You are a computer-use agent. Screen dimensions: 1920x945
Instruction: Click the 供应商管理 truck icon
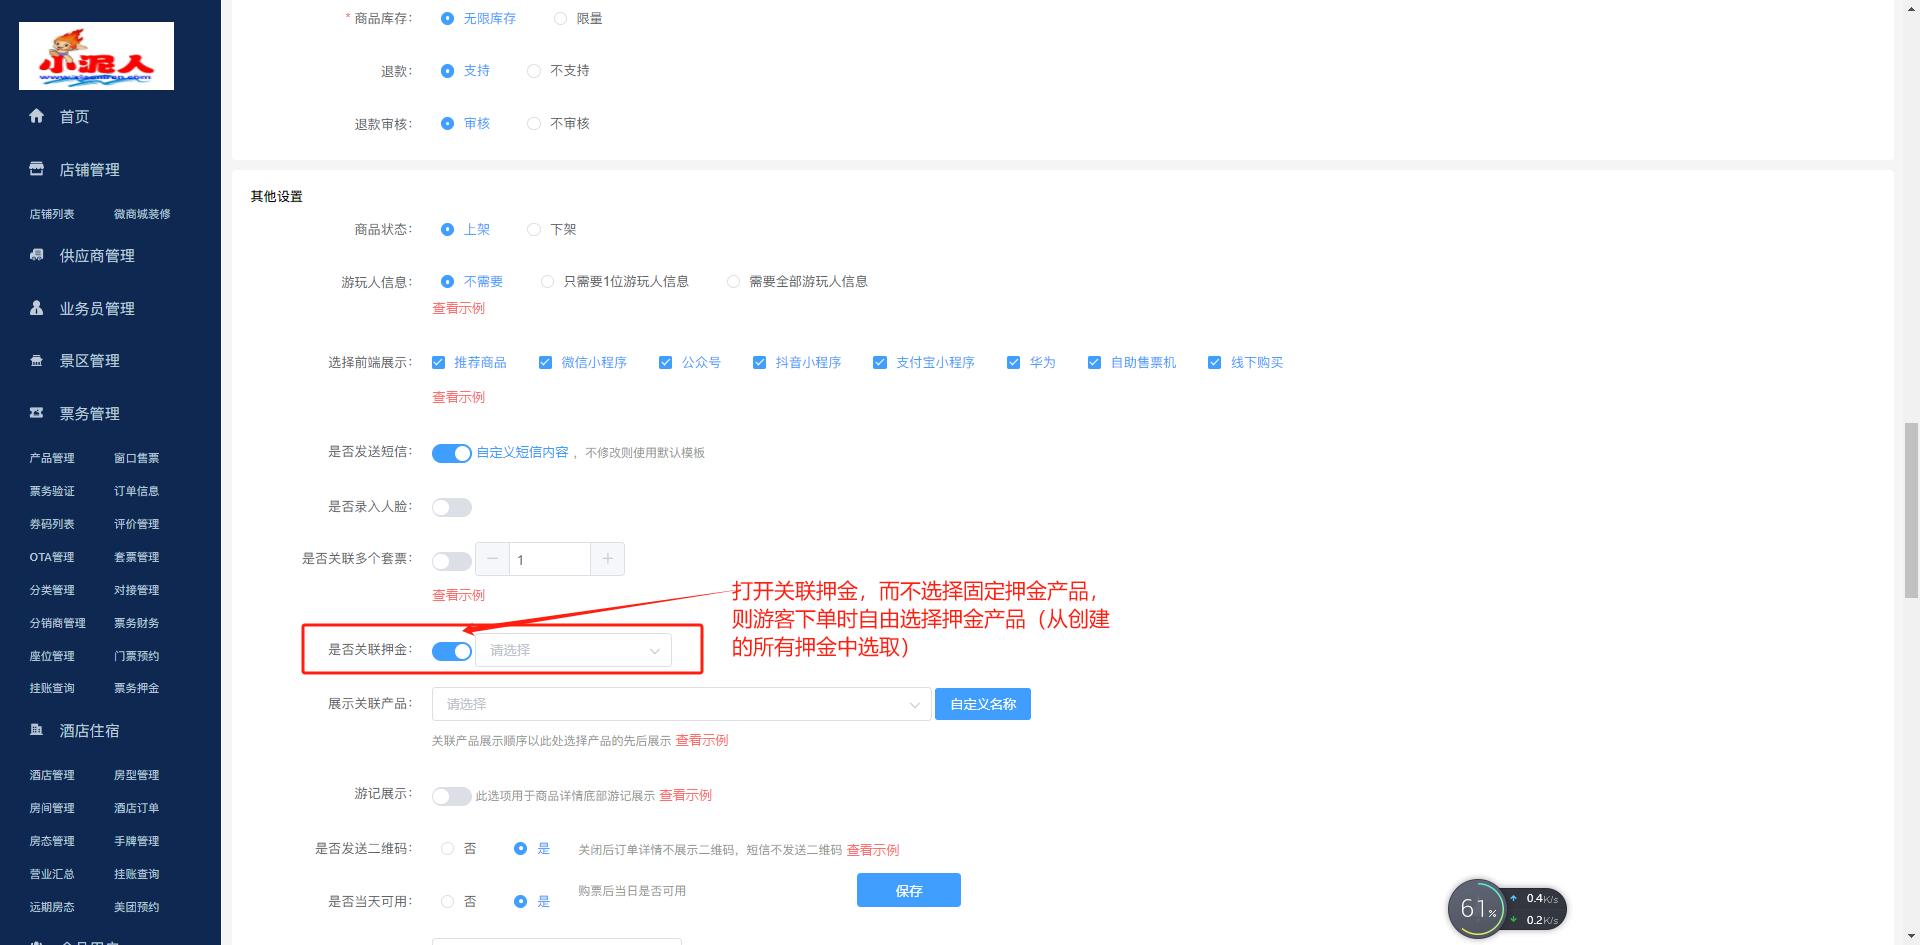[37, 255]
